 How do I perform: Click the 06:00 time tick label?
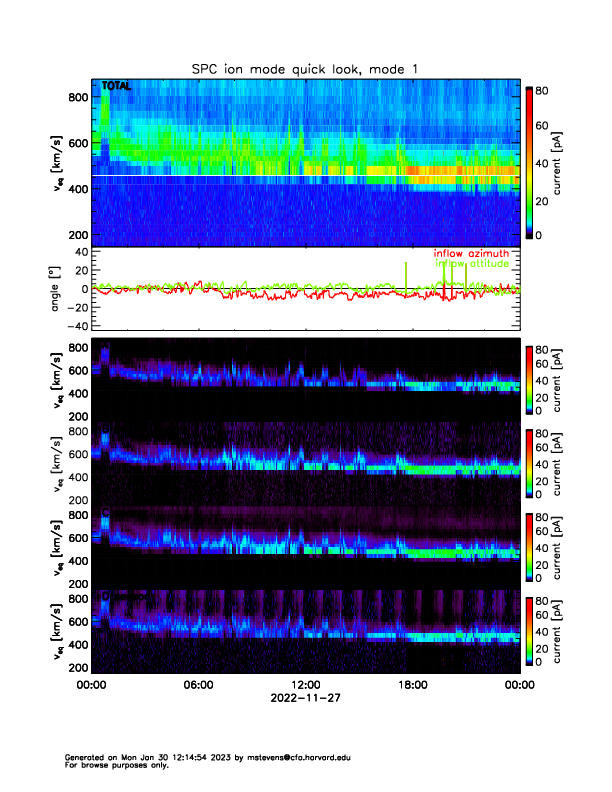point(198,685)
